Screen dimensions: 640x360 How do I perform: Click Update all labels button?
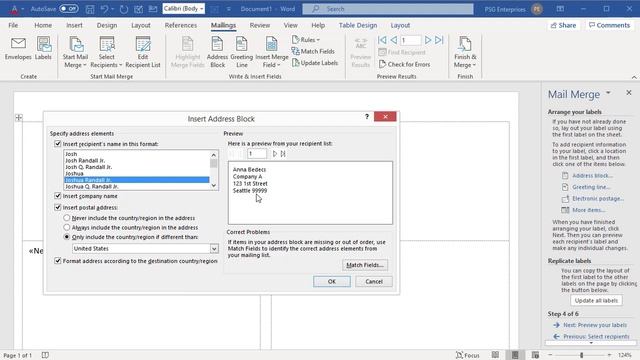click(596, 300)
